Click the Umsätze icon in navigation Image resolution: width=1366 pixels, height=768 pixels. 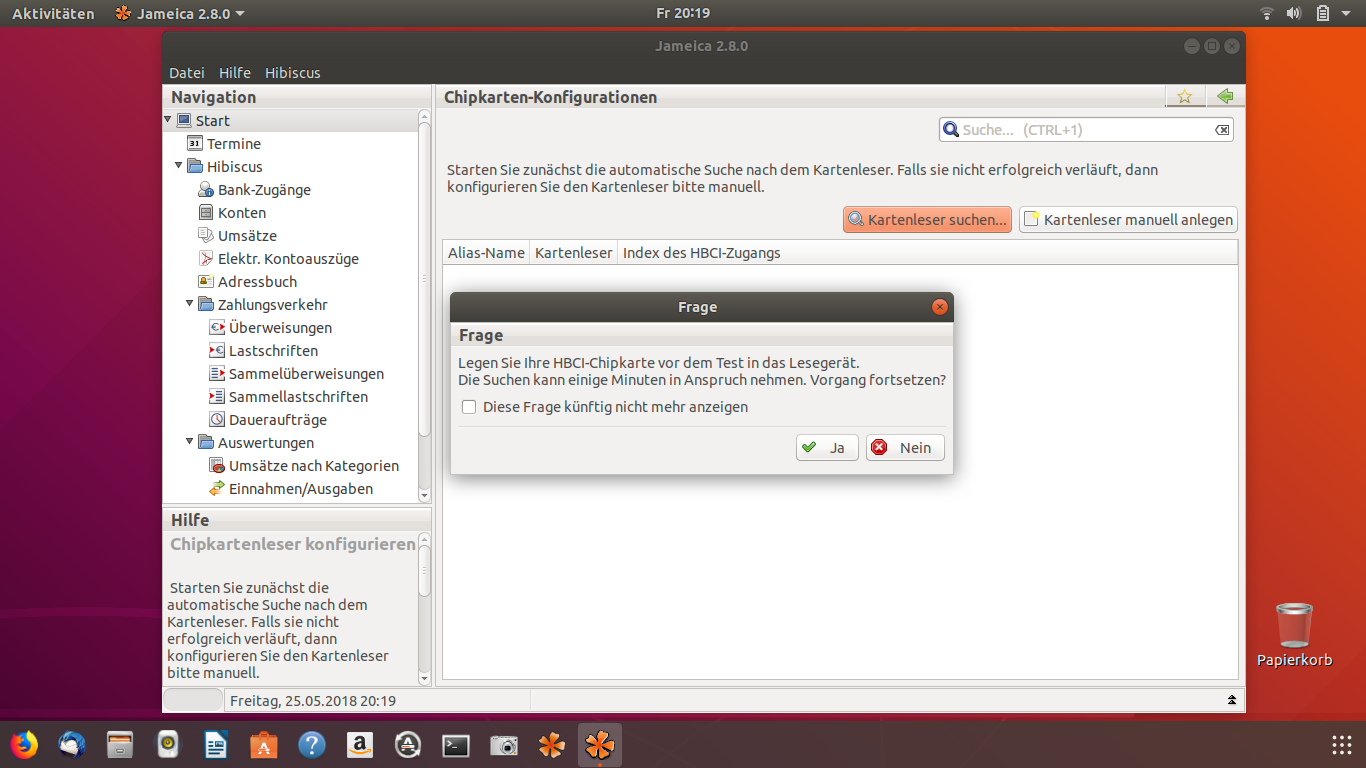point(206,236)
